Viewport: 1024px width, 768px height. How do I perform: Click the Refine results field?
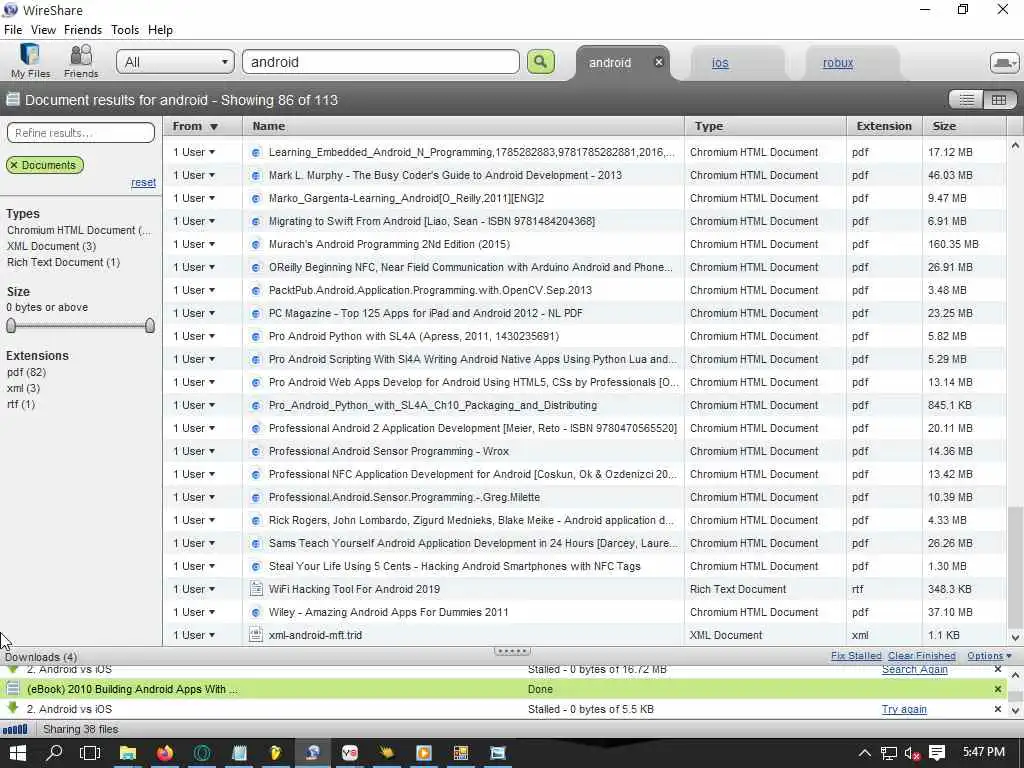coord(81,133)
